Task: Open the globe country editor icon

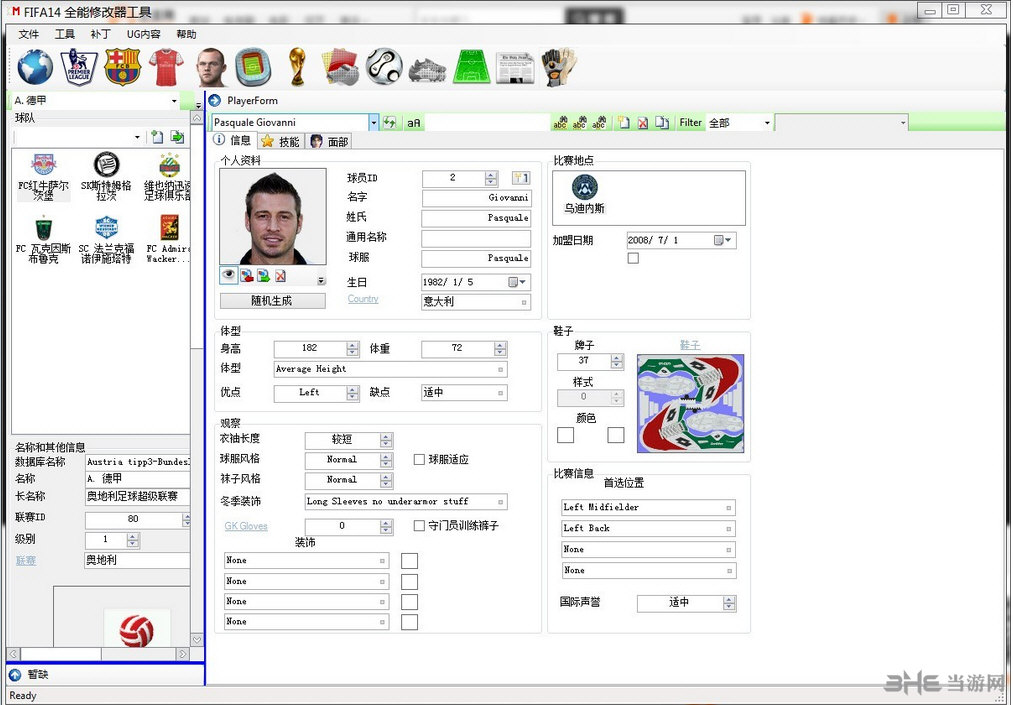Action: coord(35,67)
